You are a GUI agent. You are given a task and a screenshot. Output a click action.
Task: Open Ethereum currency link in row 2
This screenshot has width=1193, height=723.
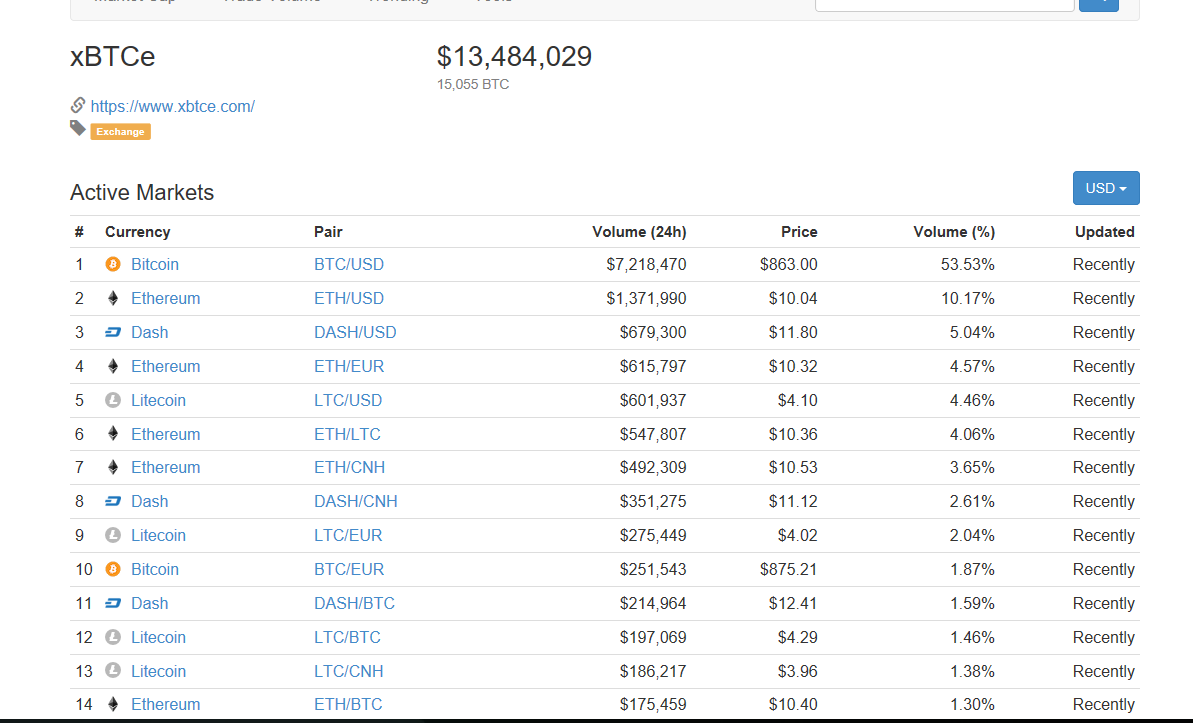point(165,298)
